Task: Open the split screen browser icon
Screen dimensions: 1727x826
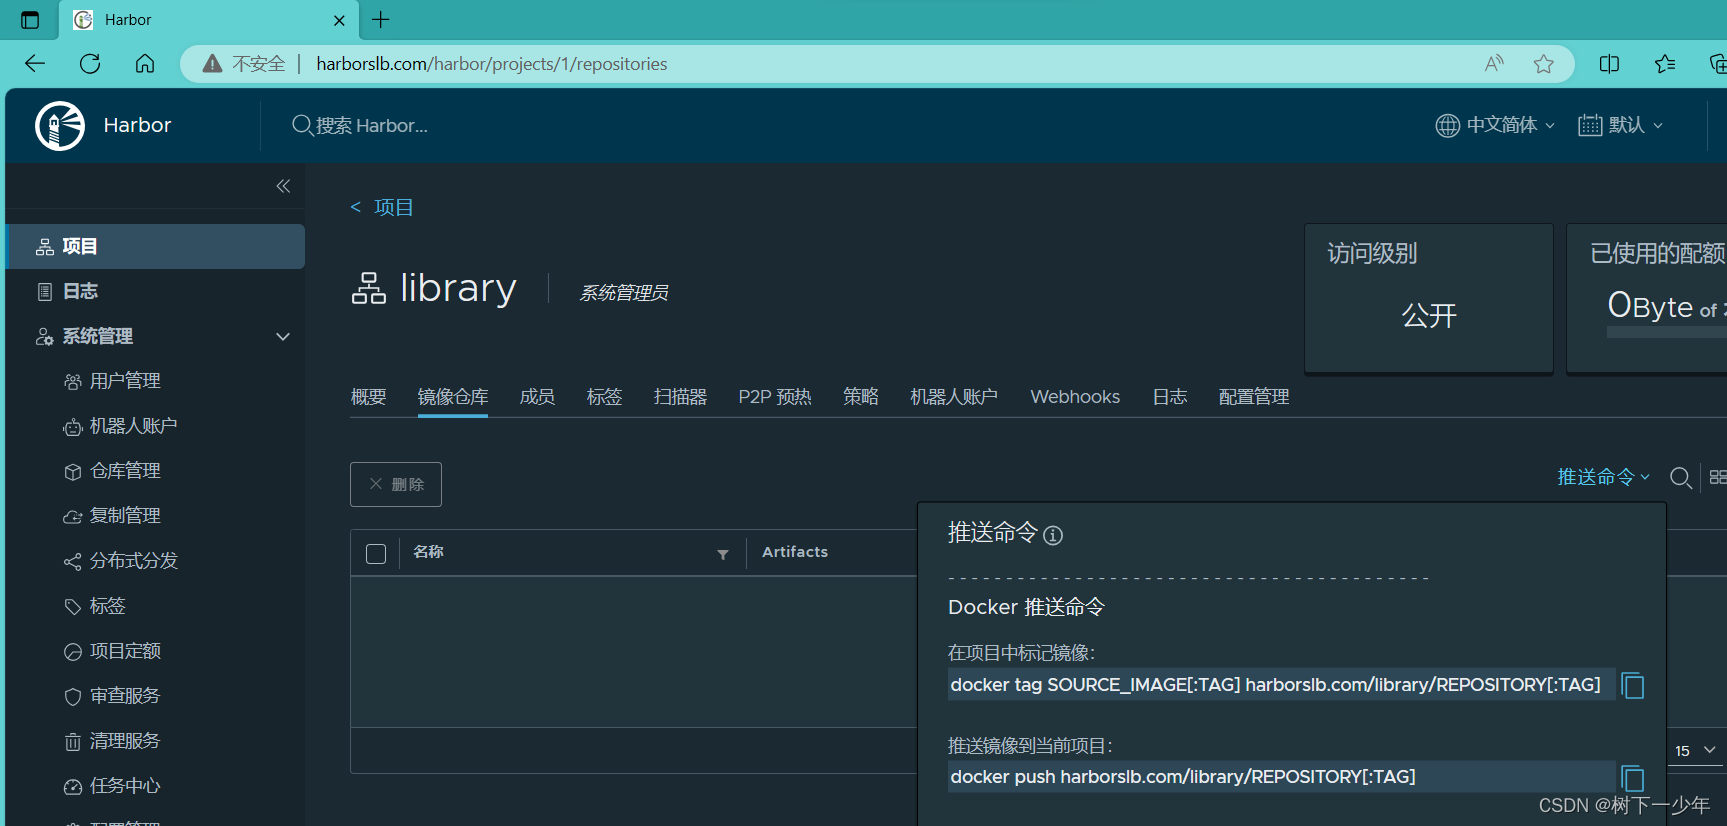Action: click(1609, 64)
